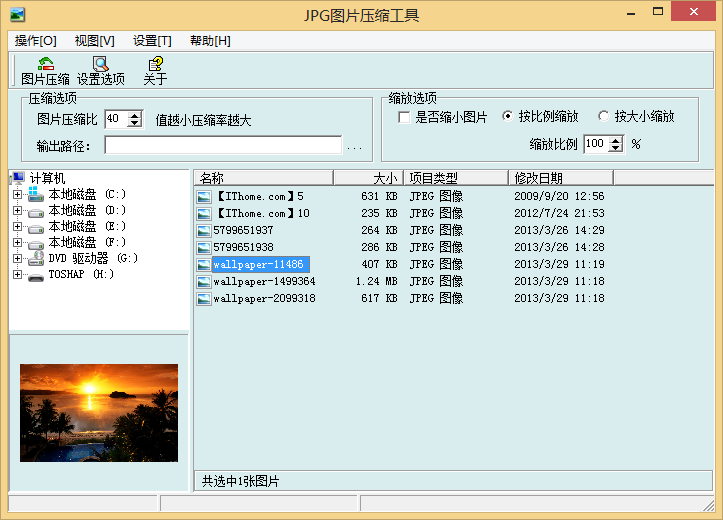
Task: Click the window resize grip corner
Action: [x=708, y=505]
